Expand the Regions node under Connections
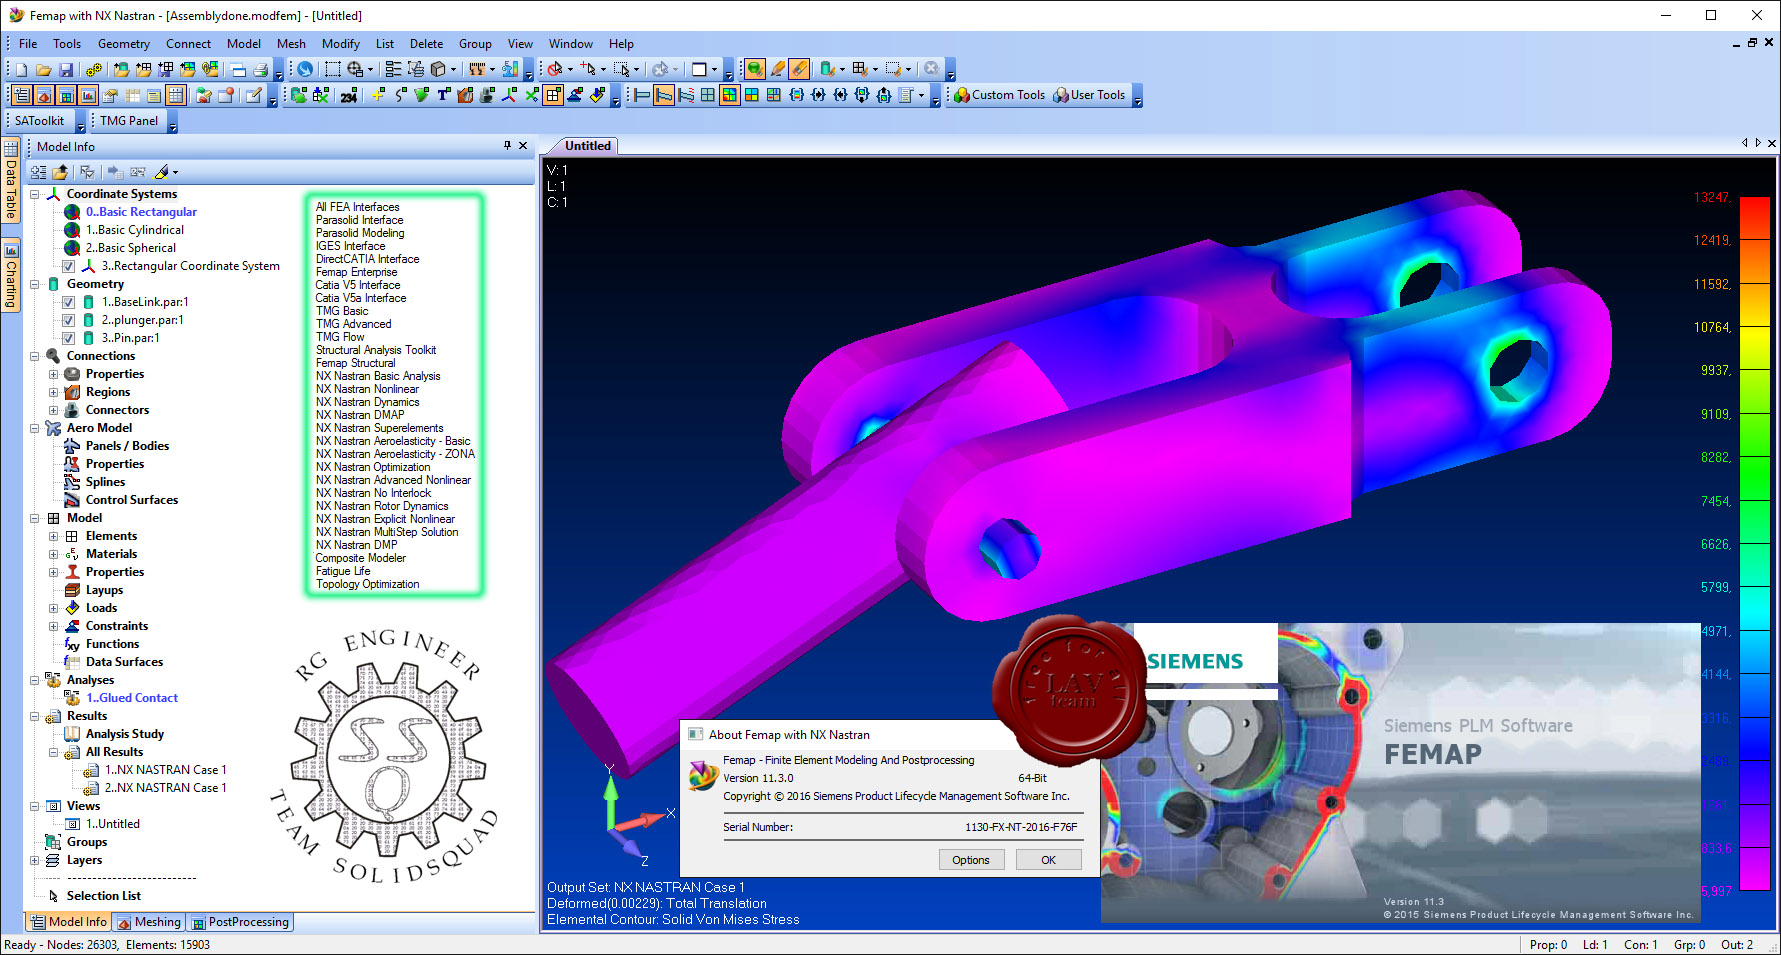Viewport: 1781px width, 955px height. pos(54,392)
